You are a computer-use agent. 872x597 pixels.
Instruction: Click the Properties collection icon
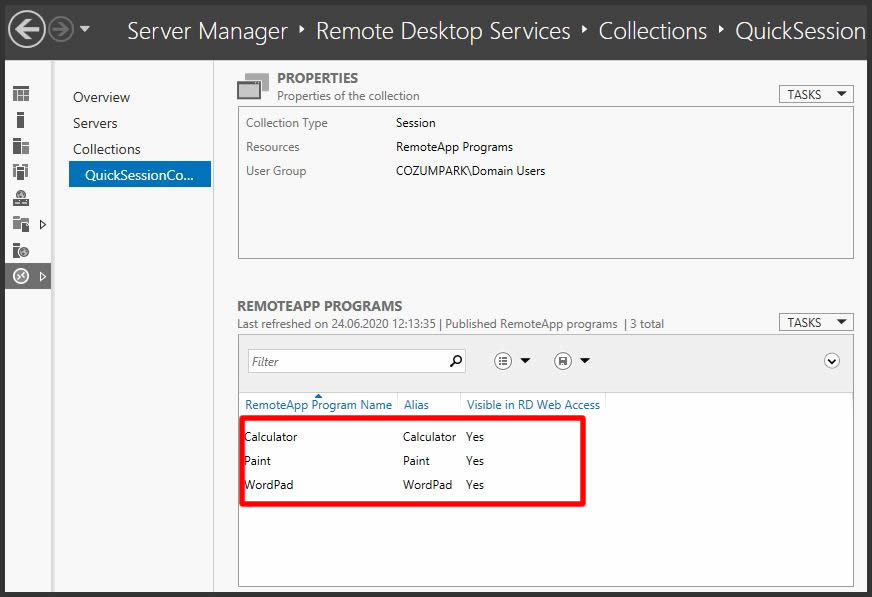coord(253,87)
